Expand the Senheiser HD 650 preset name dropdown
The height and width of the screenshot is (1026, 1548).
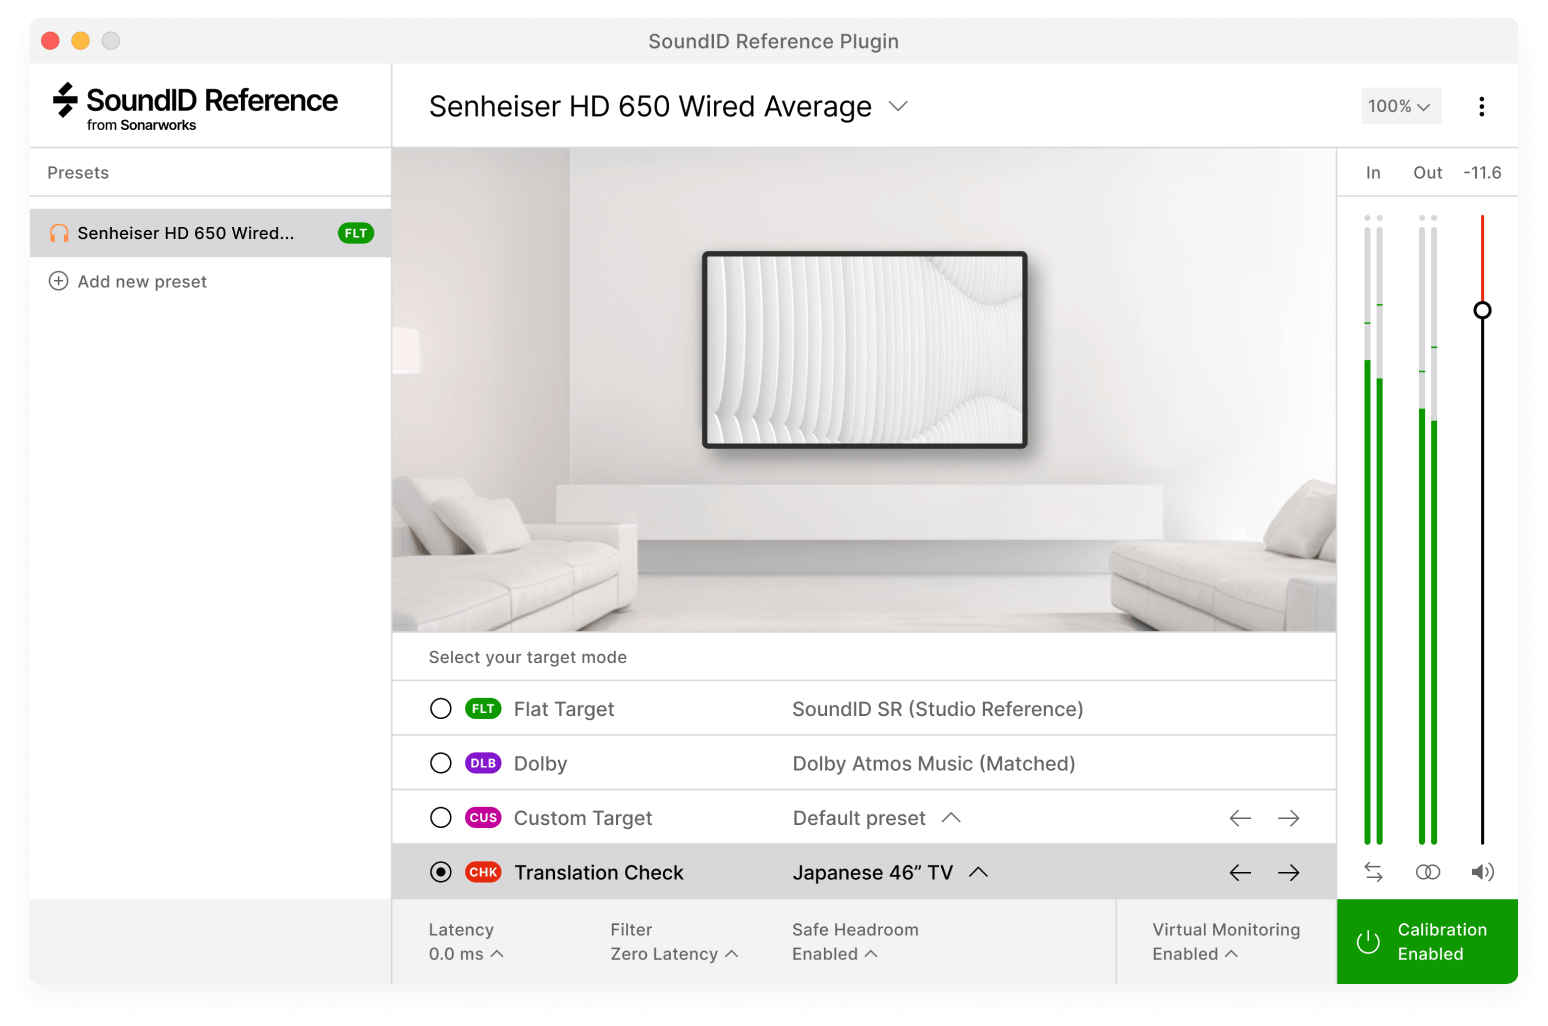(x=897, y=106)
